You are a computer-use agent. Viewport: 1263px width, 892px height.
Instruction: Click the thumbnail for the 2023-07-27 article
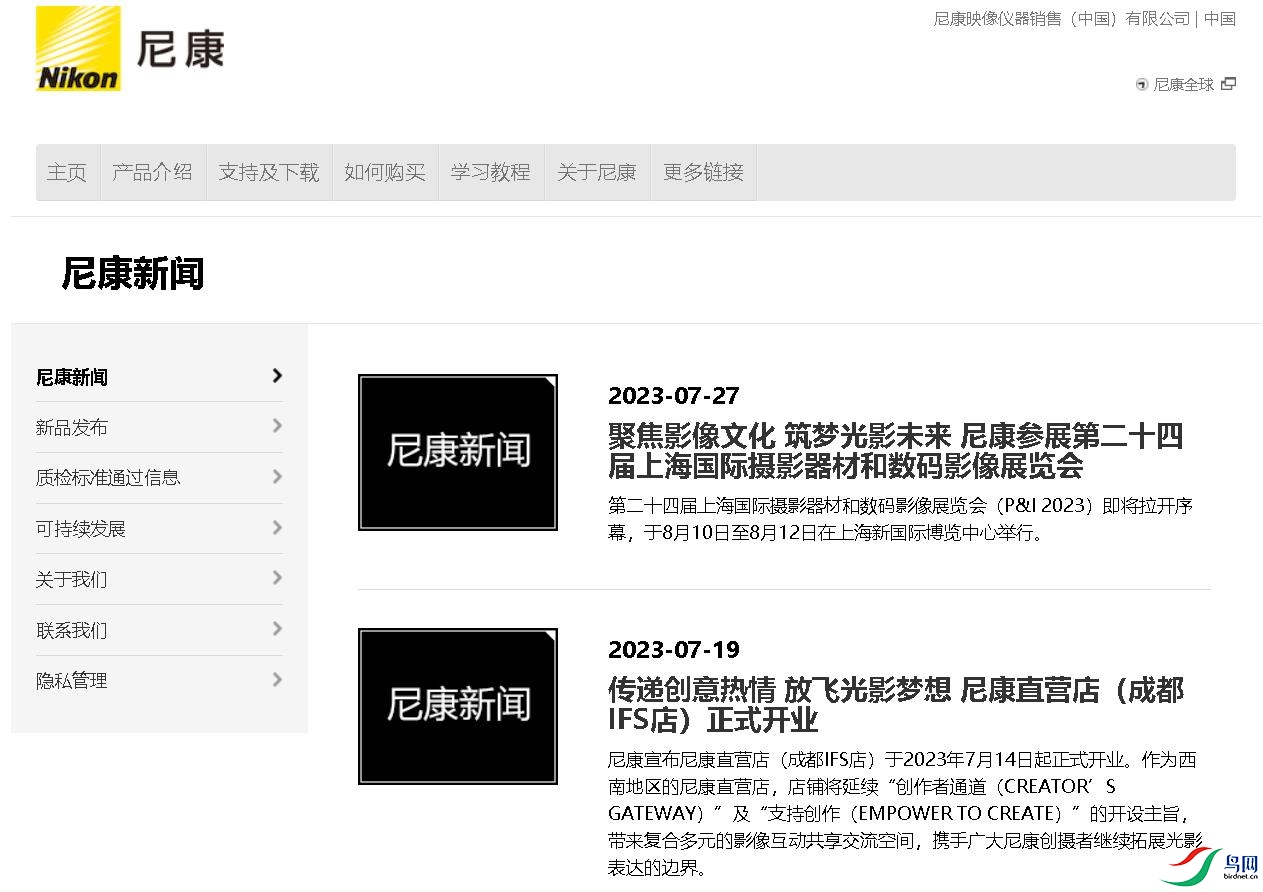[x=458, y=452]
